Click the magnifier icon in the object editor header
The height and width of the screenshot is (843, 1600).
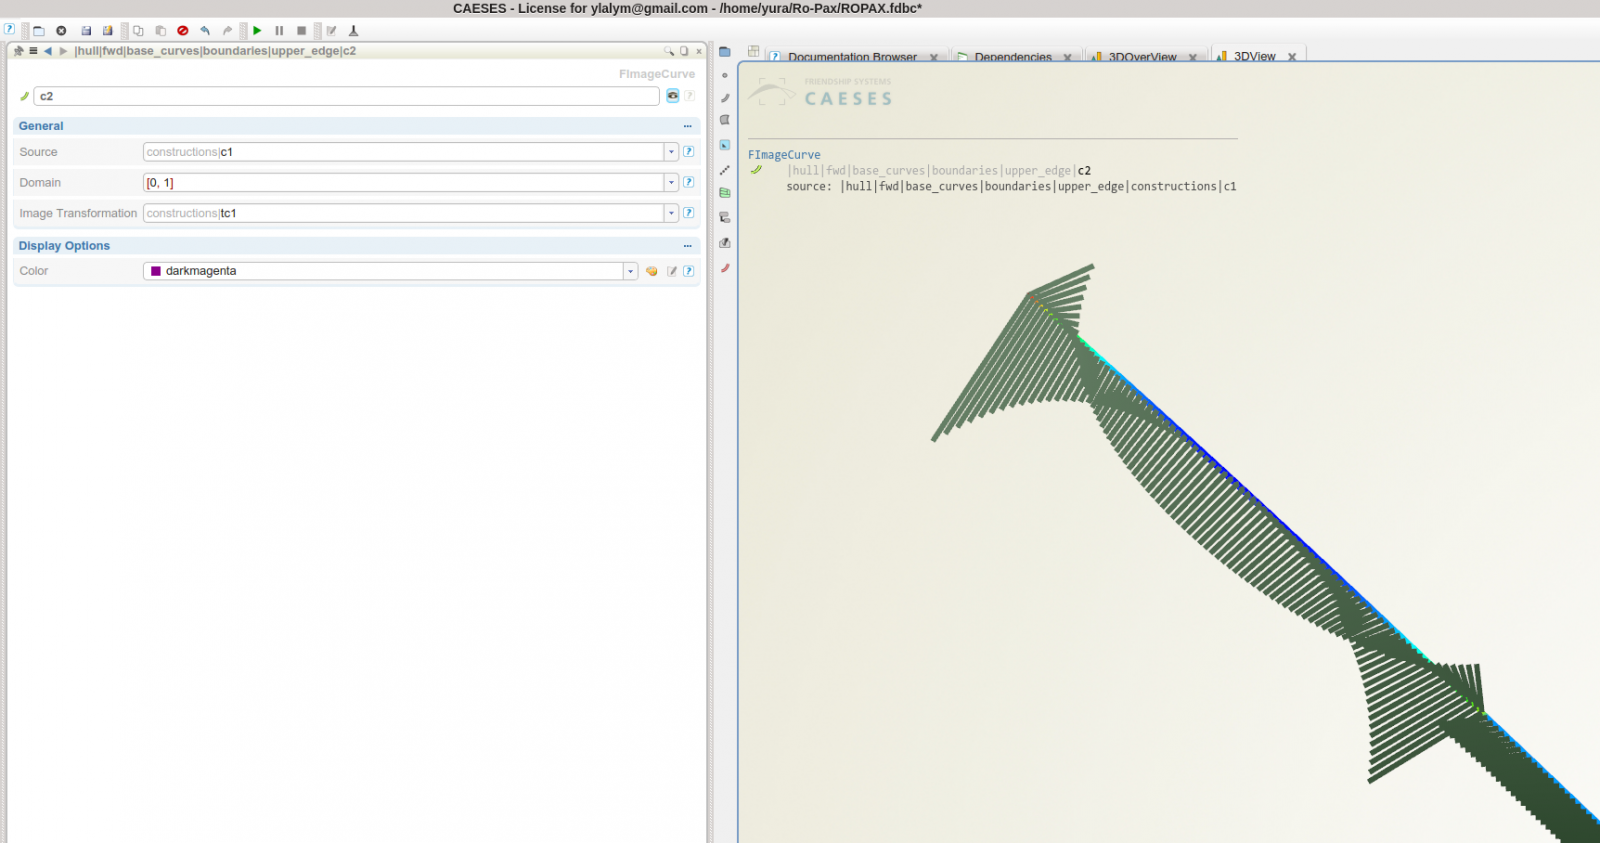click(x=669, y=51)
